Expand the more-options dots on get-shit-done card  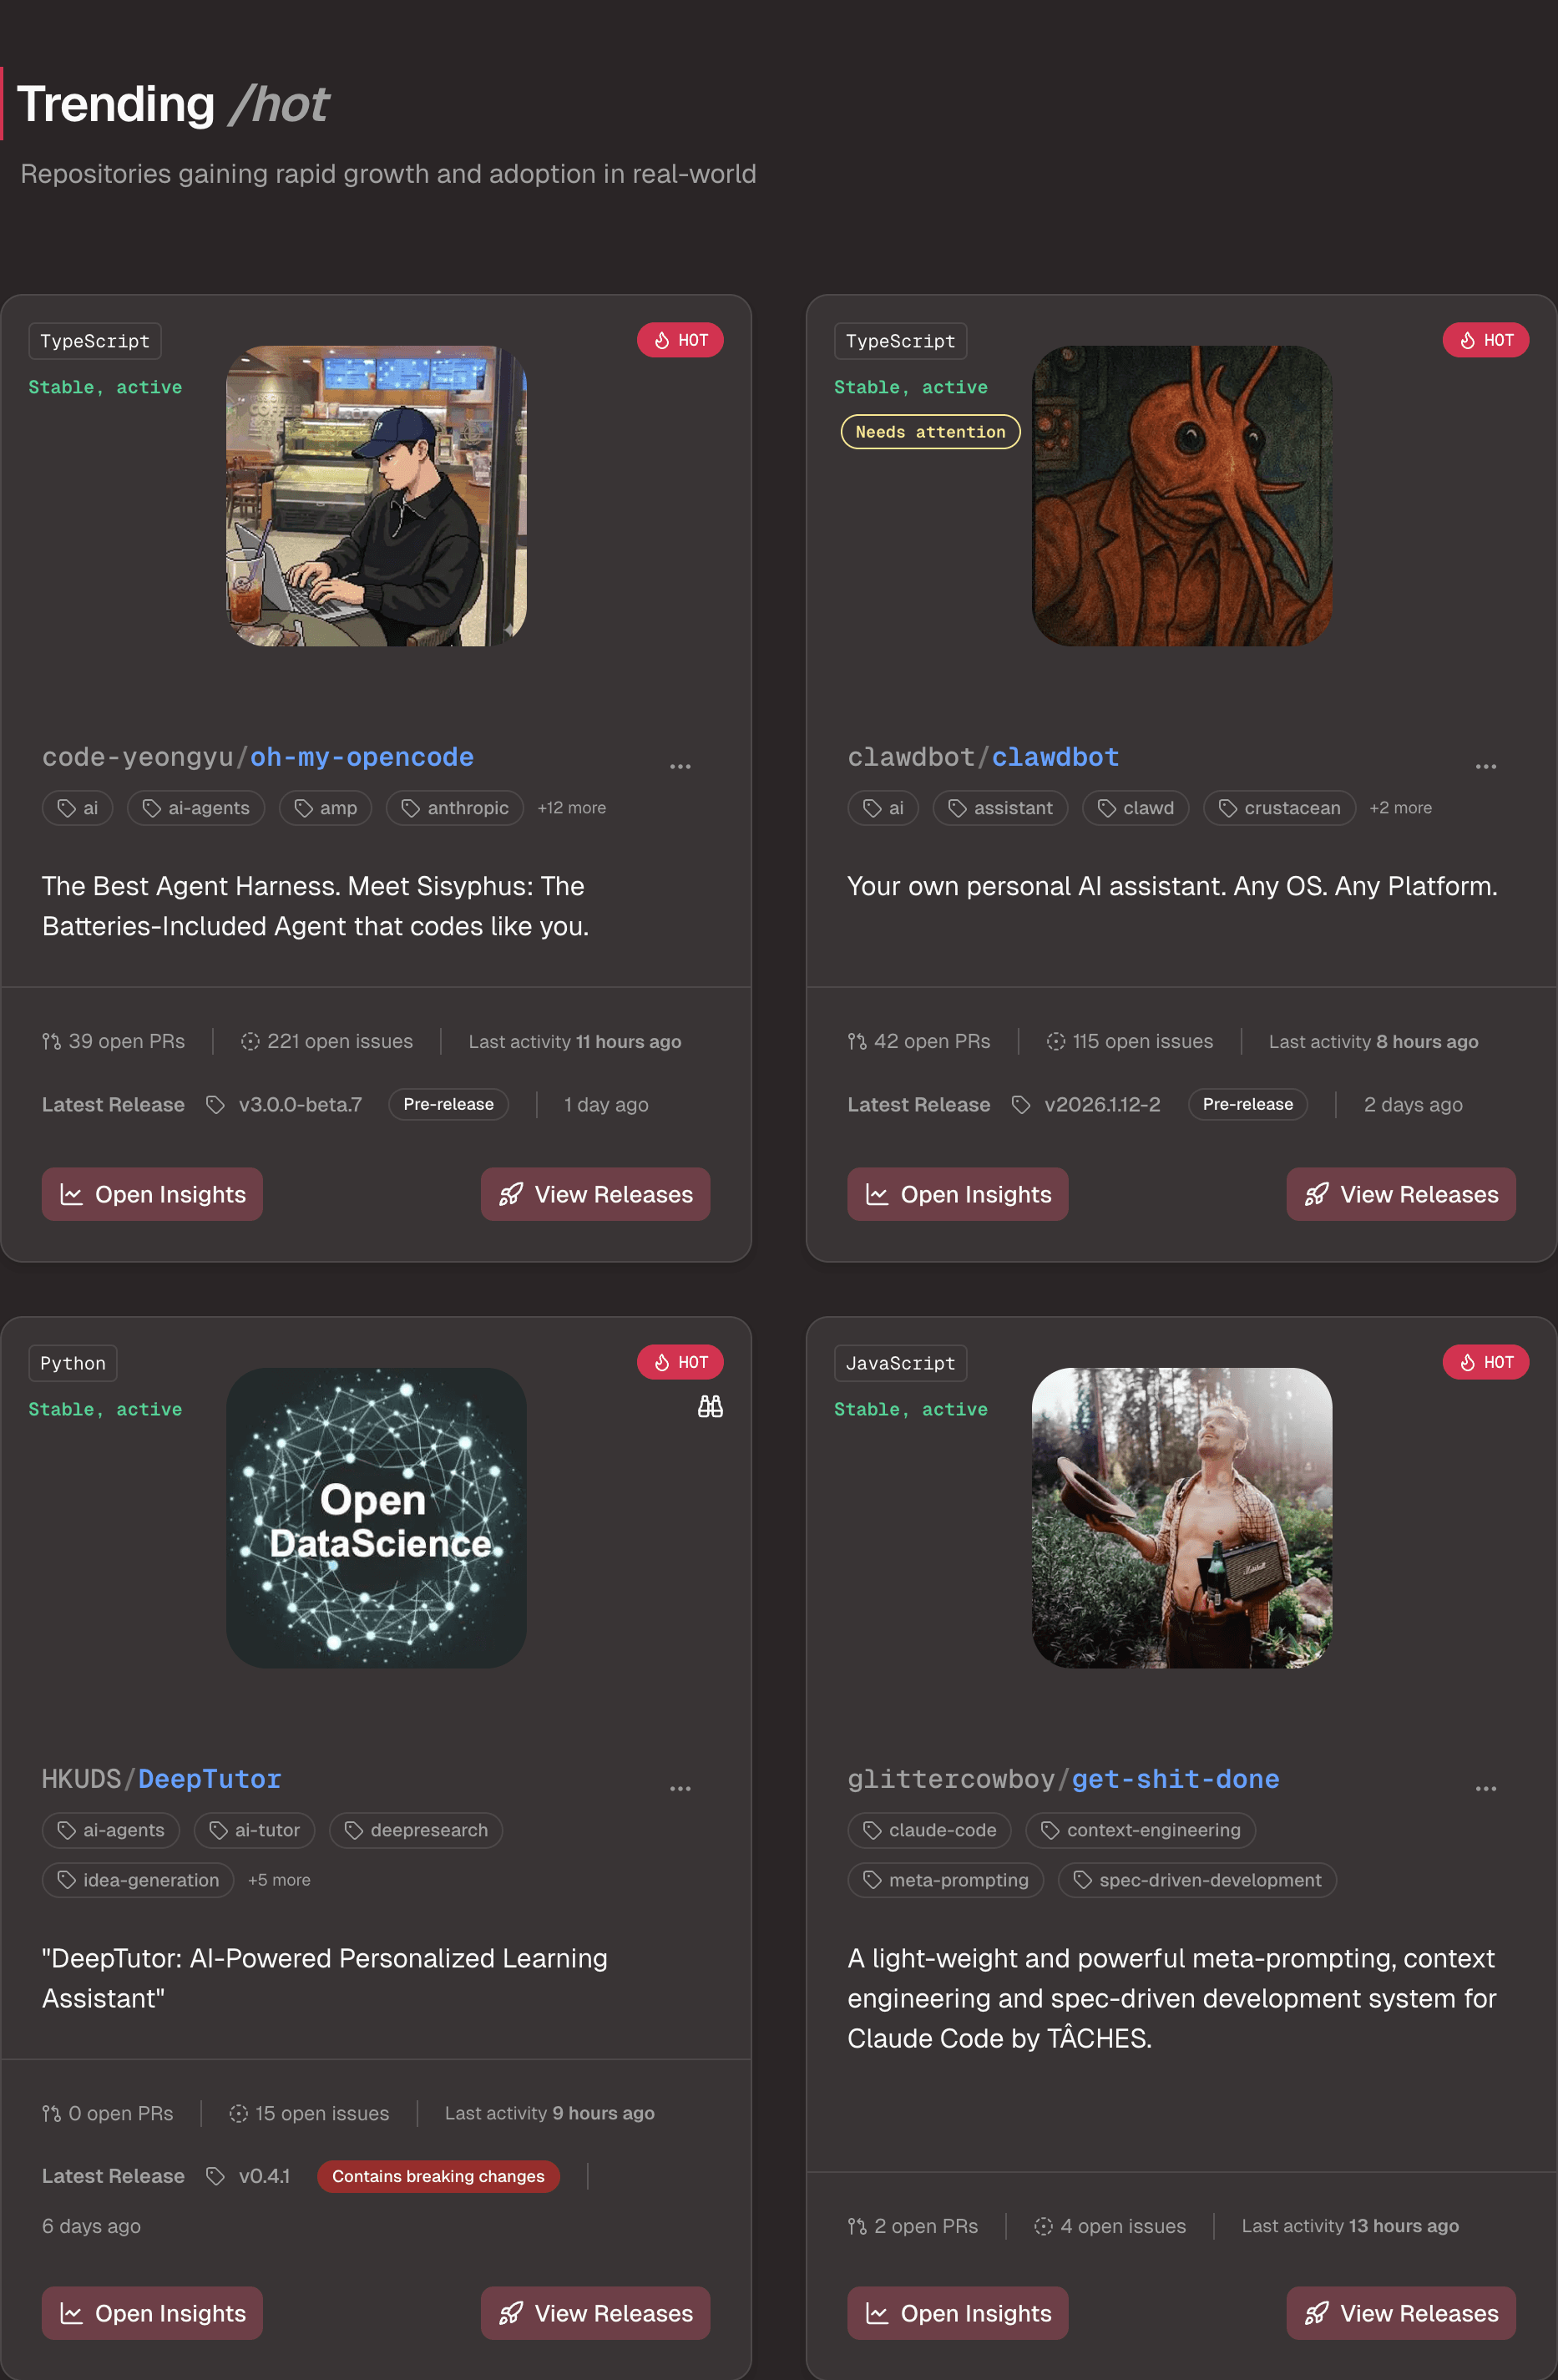pos(1486,1788)
